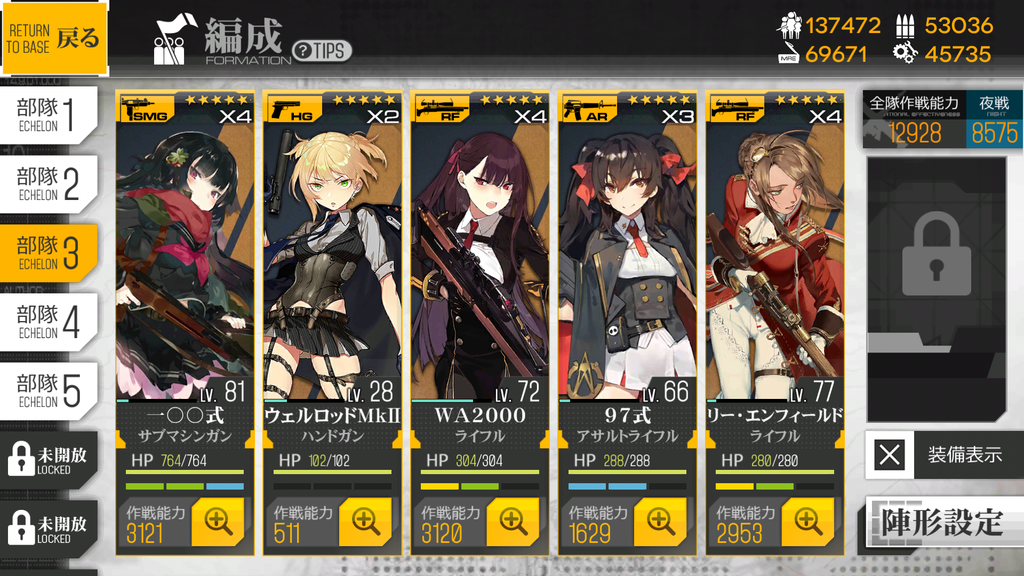Click the locked sixth echelon padlock
Image resolution: width=1024 pixels, height=576 pixels.
21,458
